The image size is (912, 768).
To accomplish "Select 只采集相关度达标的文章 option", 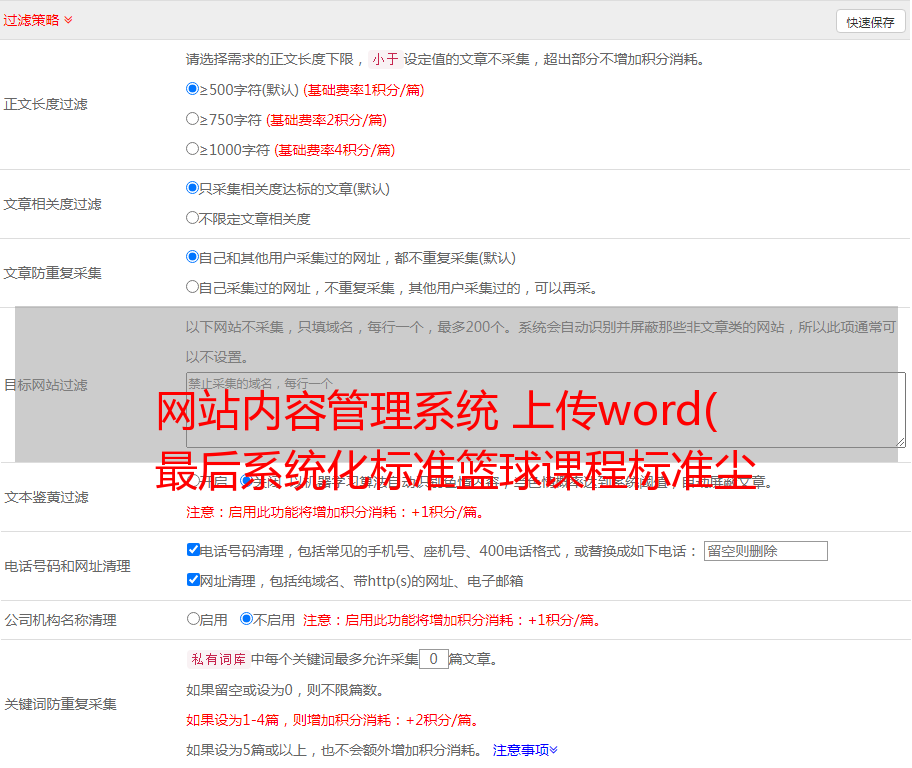I will pos(193,188).
